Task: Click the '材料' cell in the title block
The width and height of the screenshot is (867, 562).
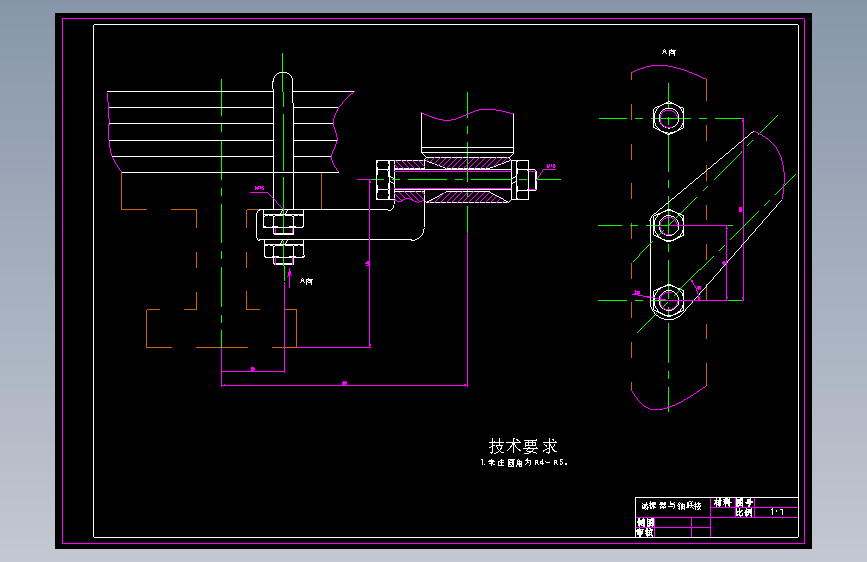Action: point(722,503)
